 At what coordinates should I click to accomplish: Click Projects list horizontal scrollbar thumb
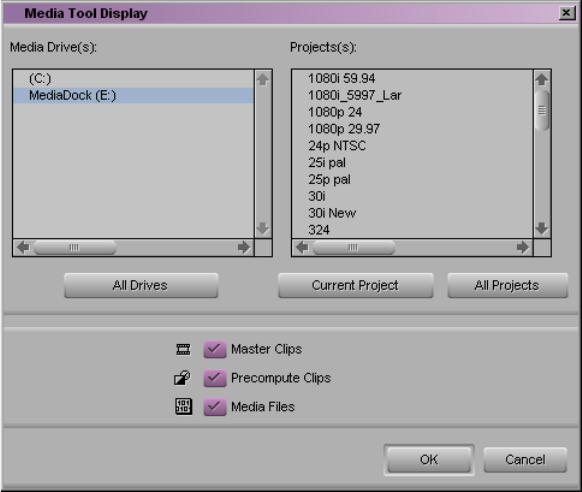[354, 247]
